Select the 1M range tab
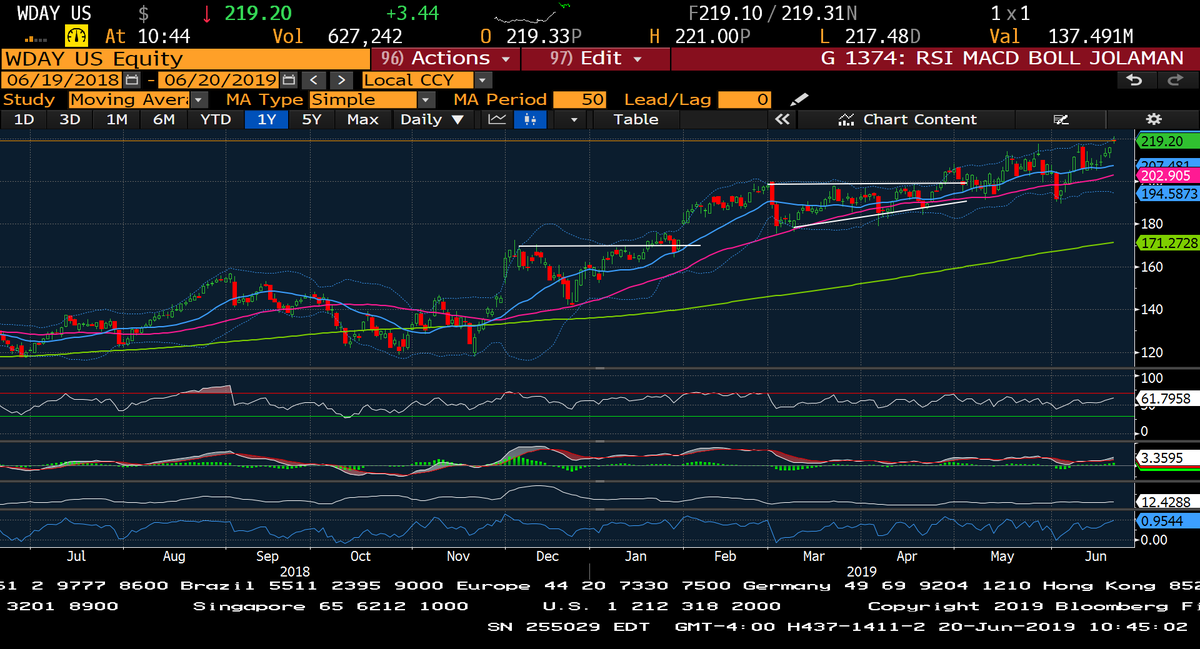The width and height of the screenshot is (1200, 649). 117,119
